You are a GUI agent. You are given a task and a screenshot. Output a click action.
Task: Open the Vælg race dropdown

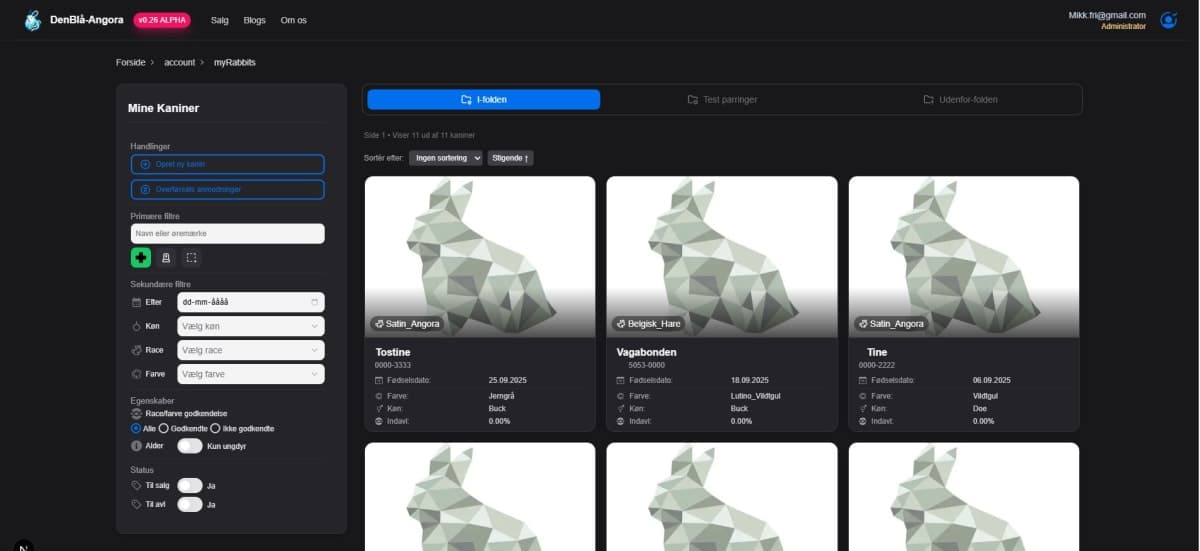point(250,350)
